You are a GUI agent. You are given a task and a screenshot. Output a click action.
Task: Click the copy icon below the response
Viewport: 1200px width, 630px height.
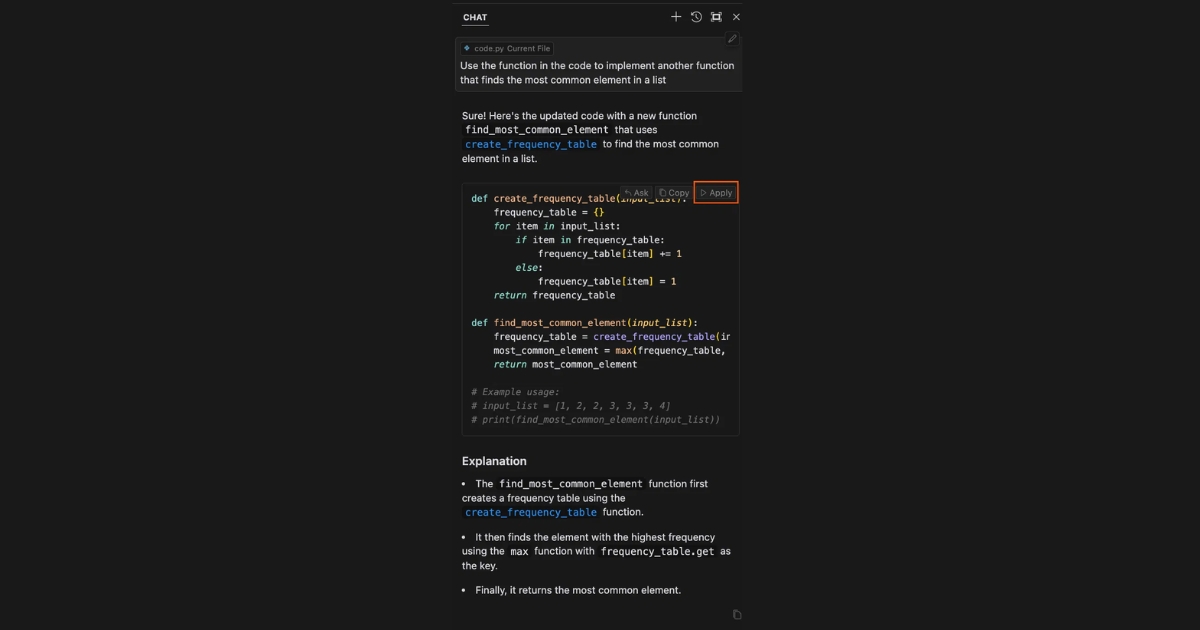737,615
